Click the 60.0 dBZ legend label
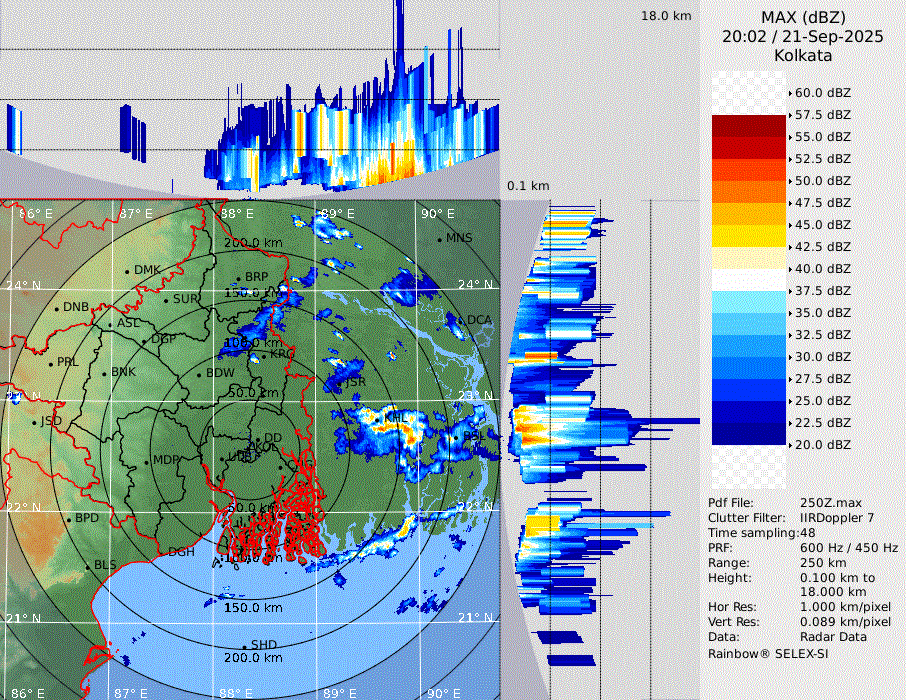 coord(822,92)
